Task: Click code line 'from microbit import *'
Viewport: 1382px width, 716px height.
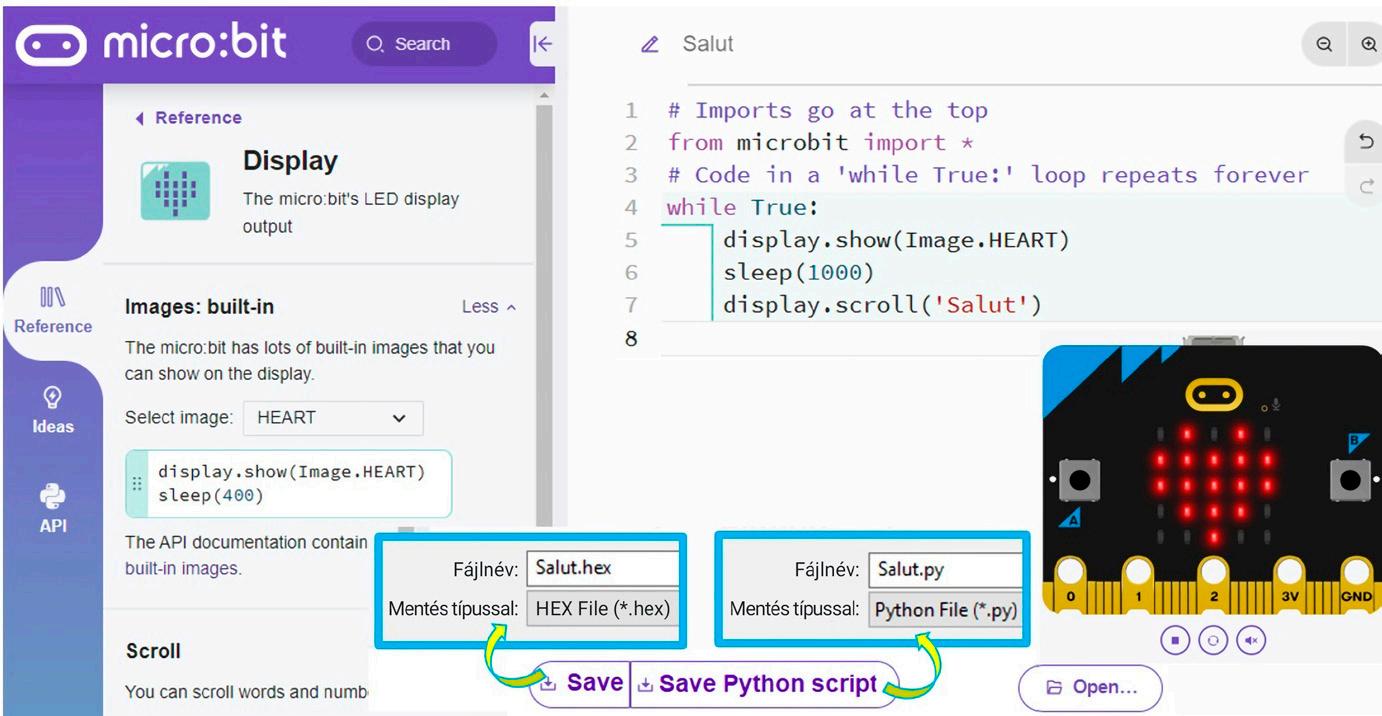Action: (x=821, y=143)
